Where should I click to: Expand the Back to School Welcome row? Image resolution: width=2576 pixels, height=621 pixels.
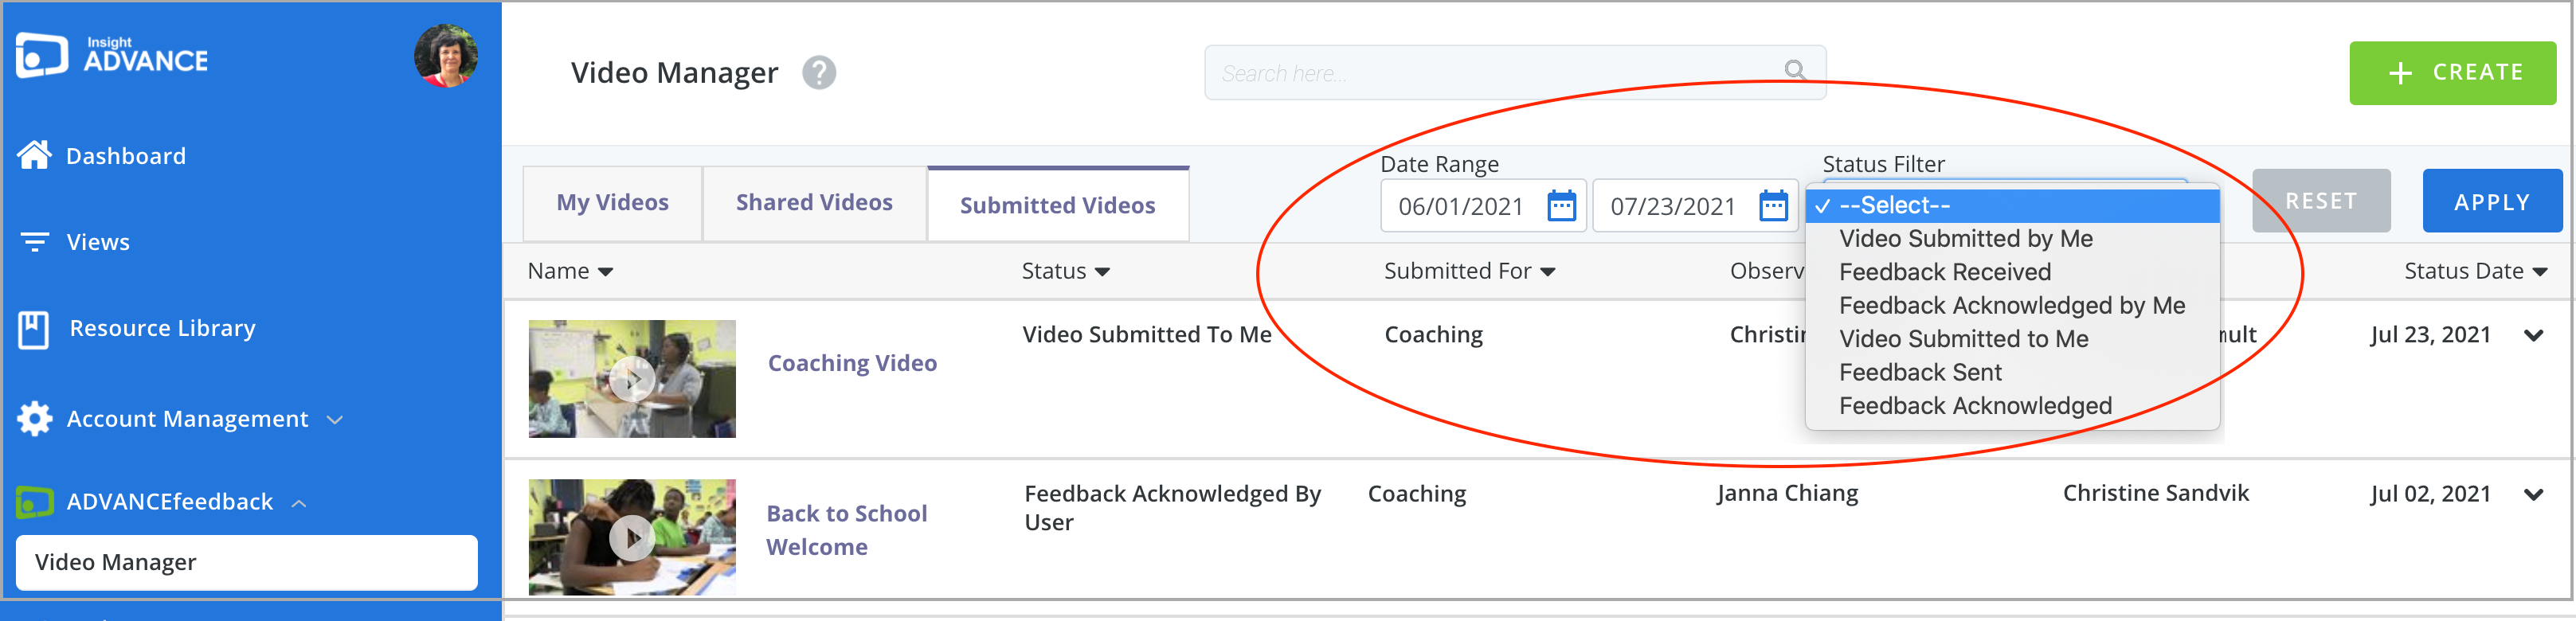tap(2533, 495)
